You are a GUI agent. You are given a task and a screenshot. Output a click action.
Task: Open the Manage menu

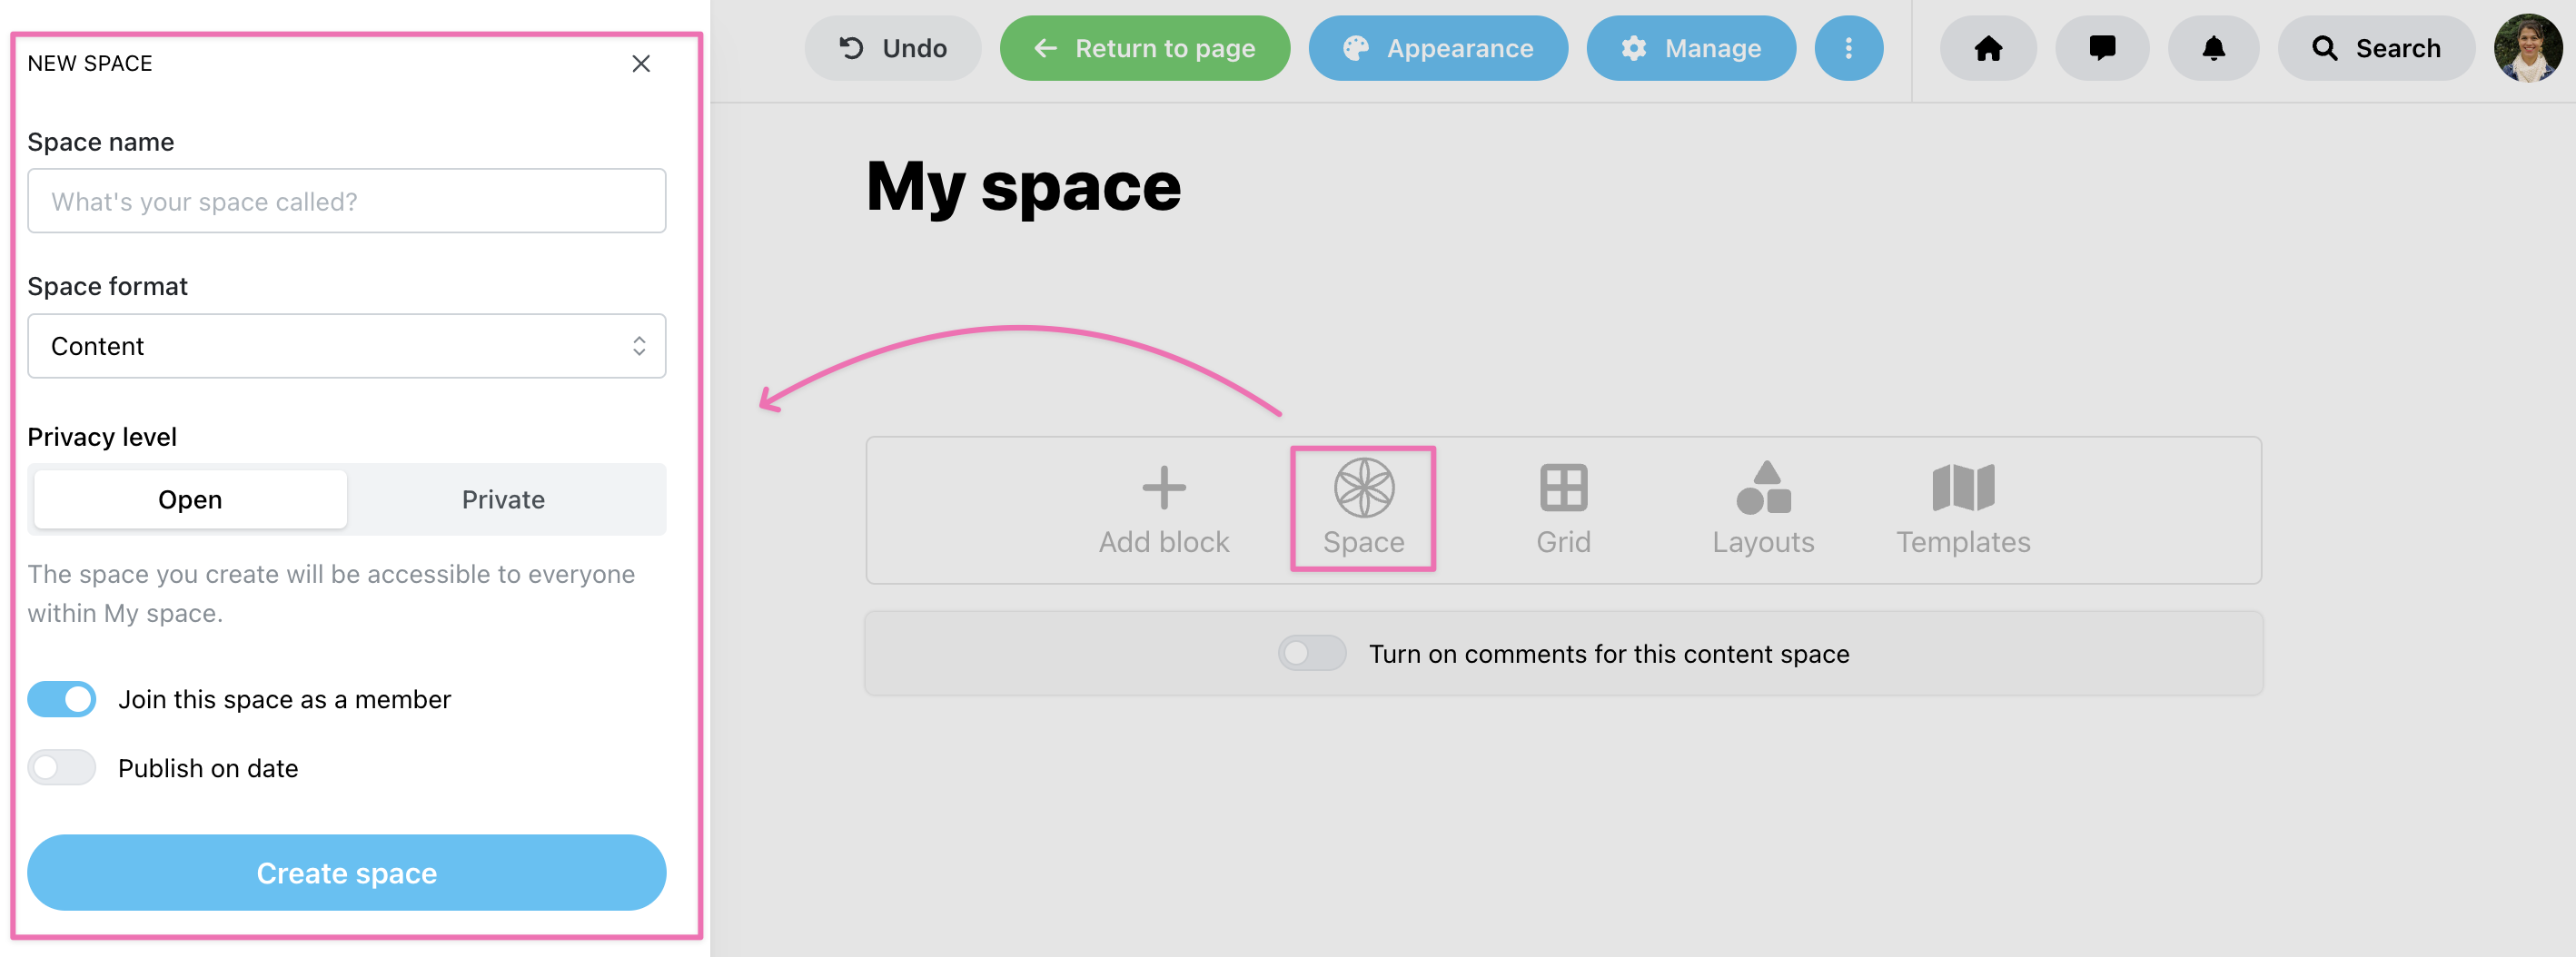(1690, 48)
